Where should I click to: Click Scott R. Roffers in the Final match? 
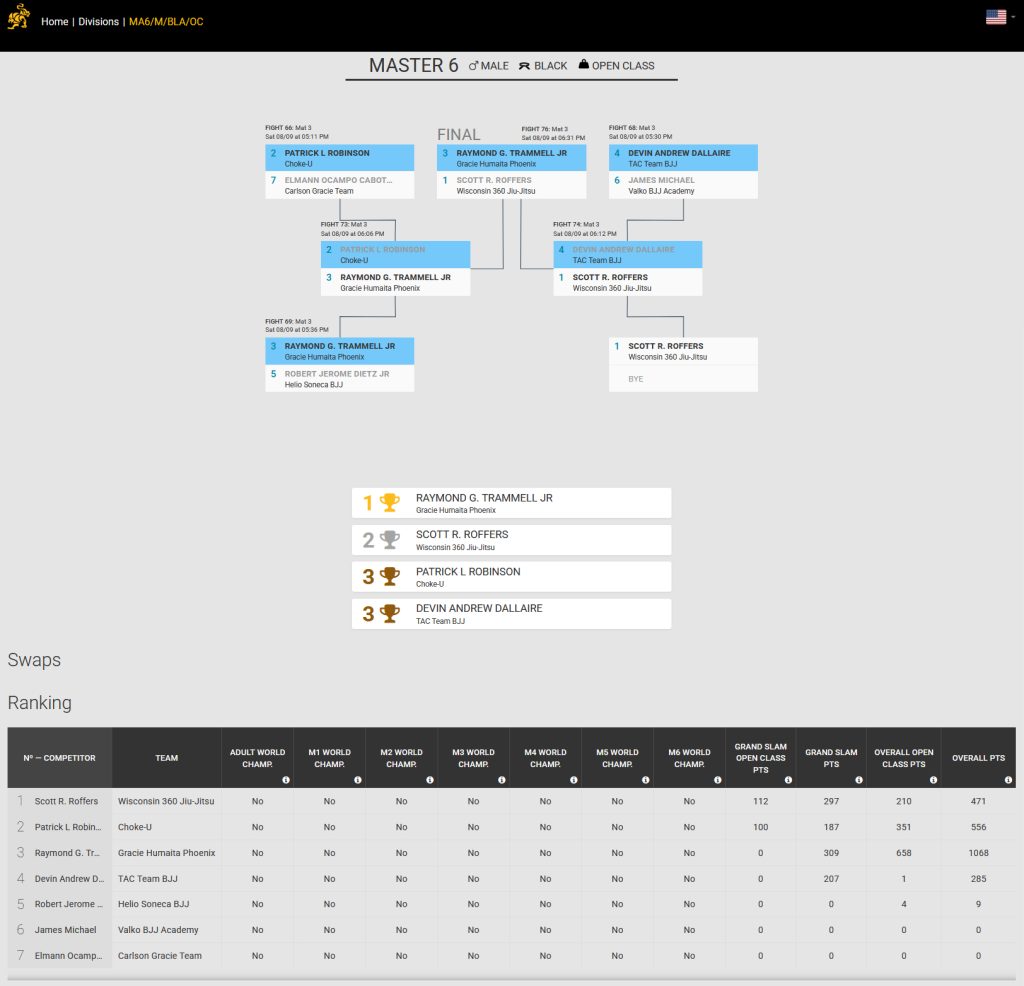point(511,185)
